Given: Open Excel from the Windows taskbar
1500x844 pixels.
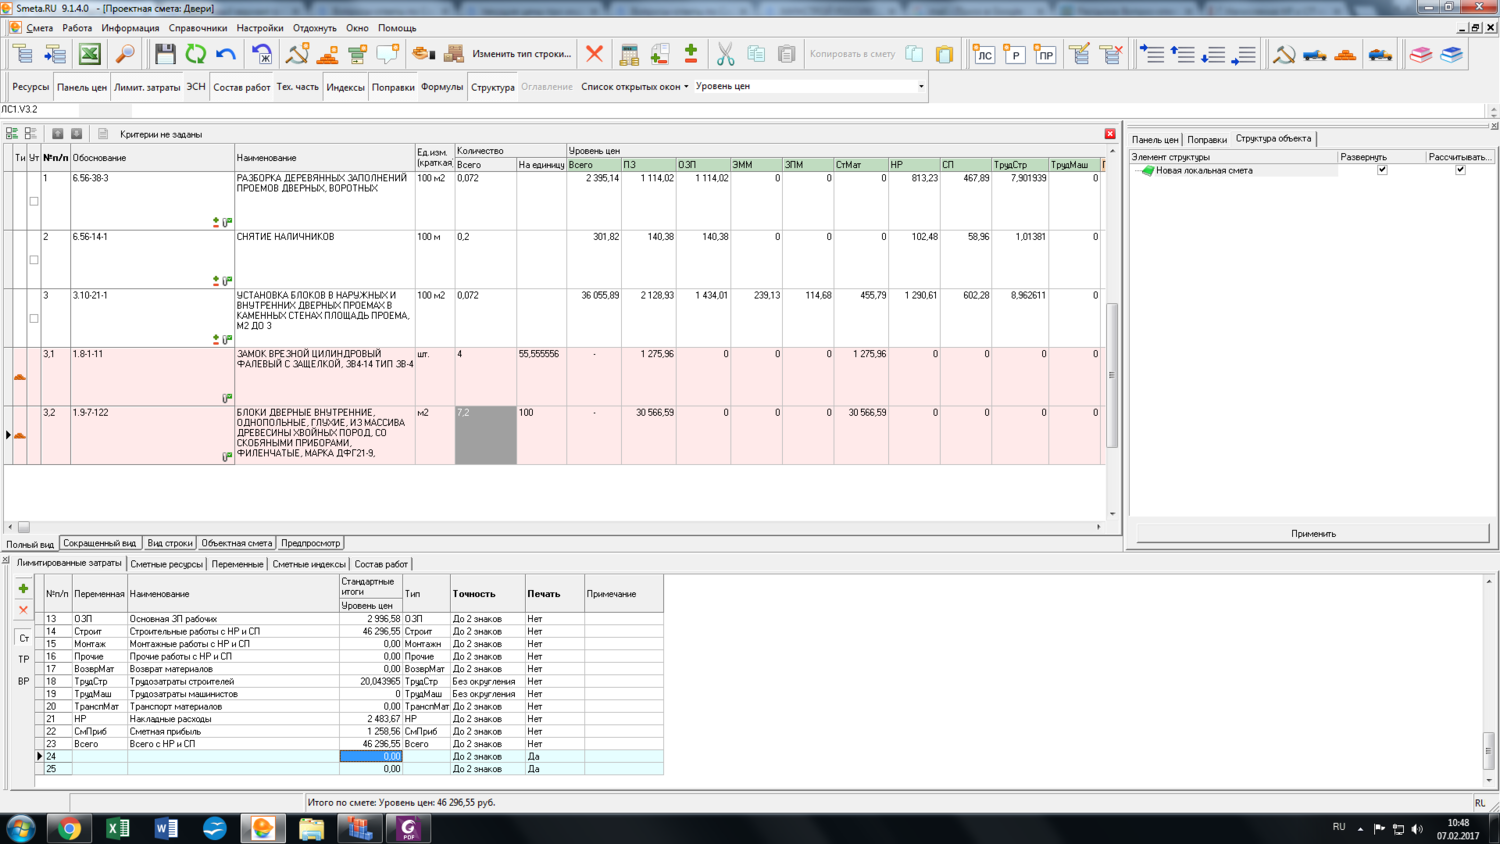Looking at the screenshot, I should click(117, 828).
